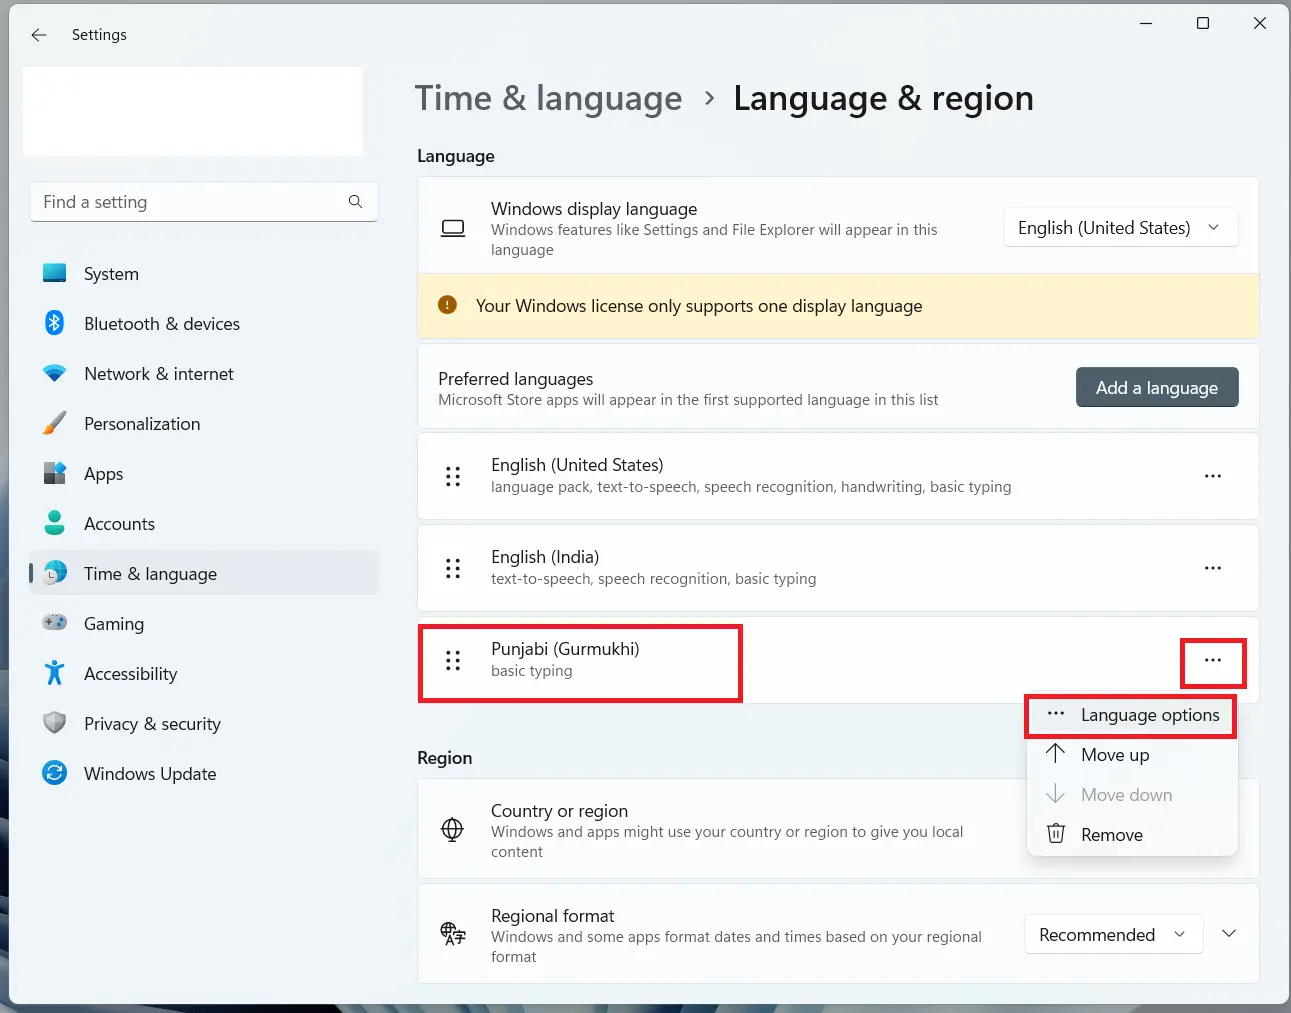Viewport: 1291px width, 1013px height.
Task: Select the English (India) language name
Action: pos(545,557)
